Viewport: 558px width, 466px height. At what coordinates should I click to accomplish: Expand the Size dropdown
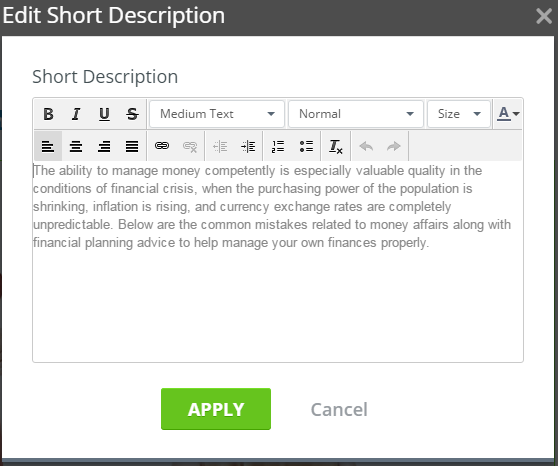459,114
